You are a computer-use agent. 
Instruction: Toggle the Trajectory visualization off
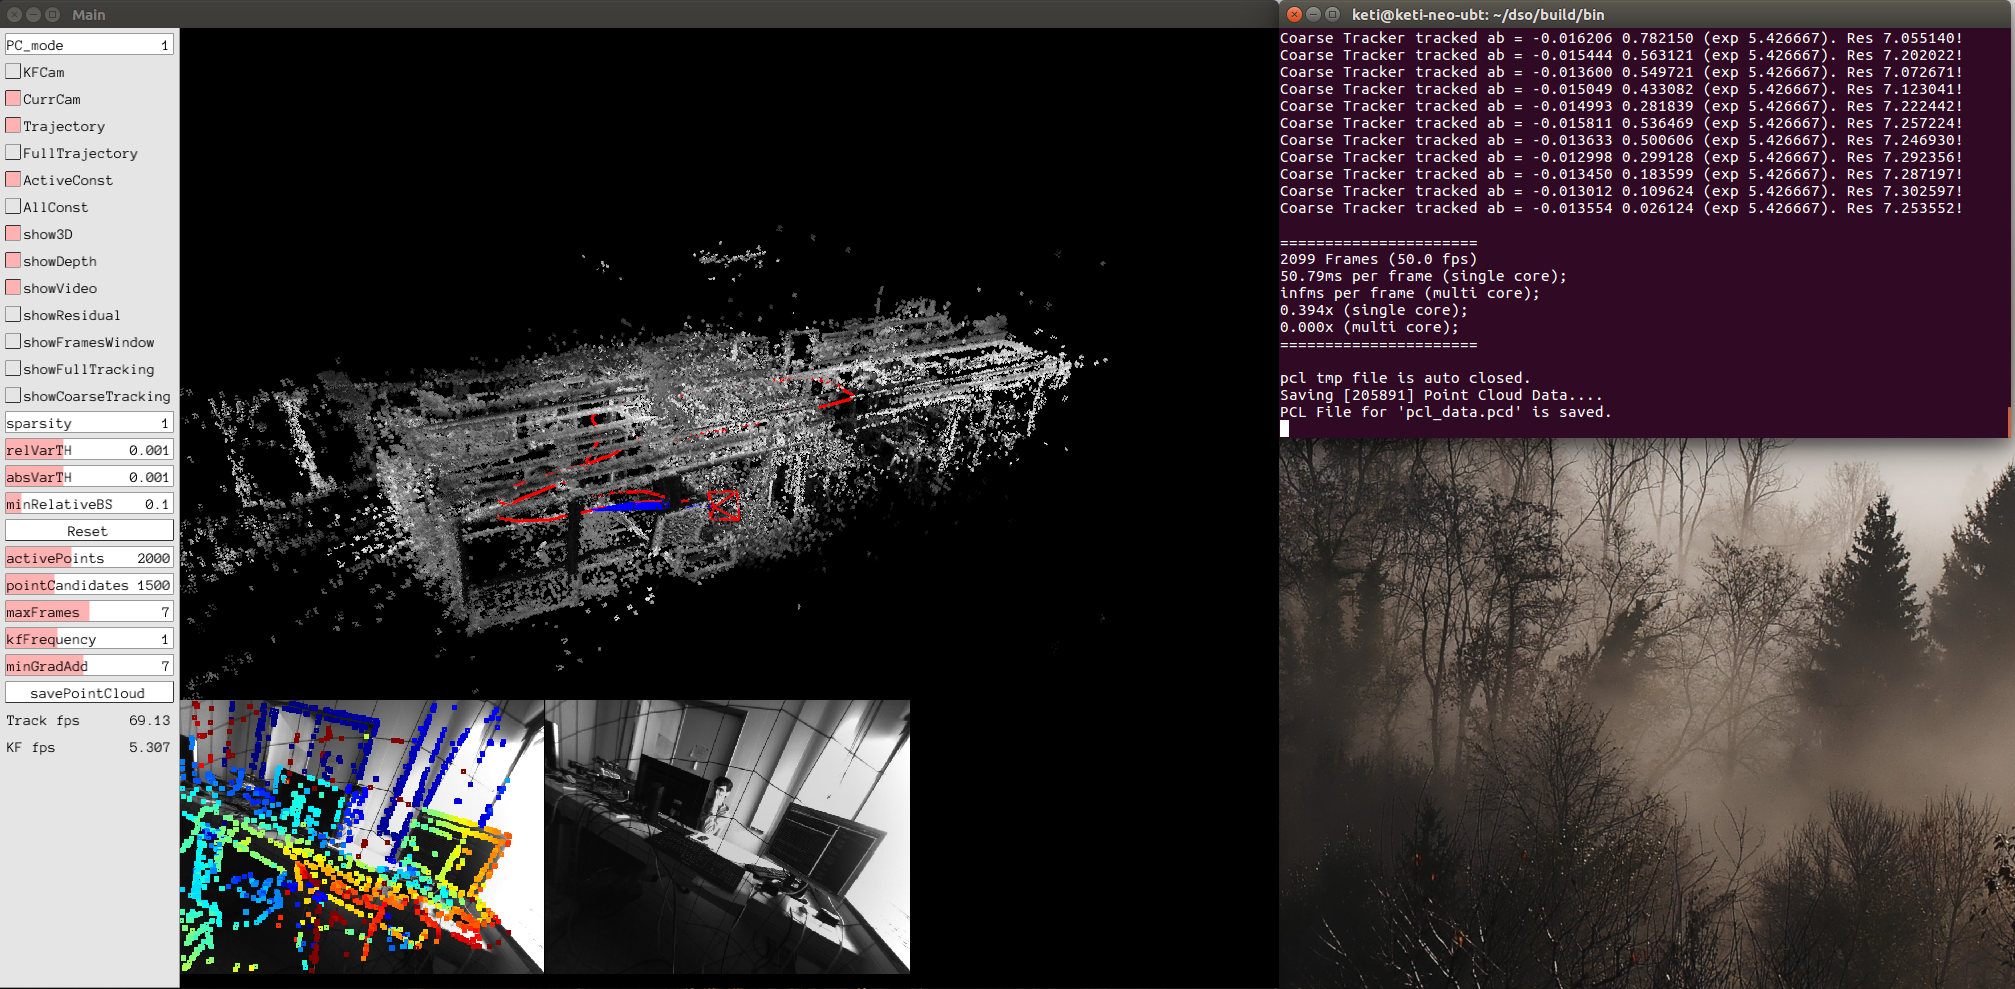(13, 125)
